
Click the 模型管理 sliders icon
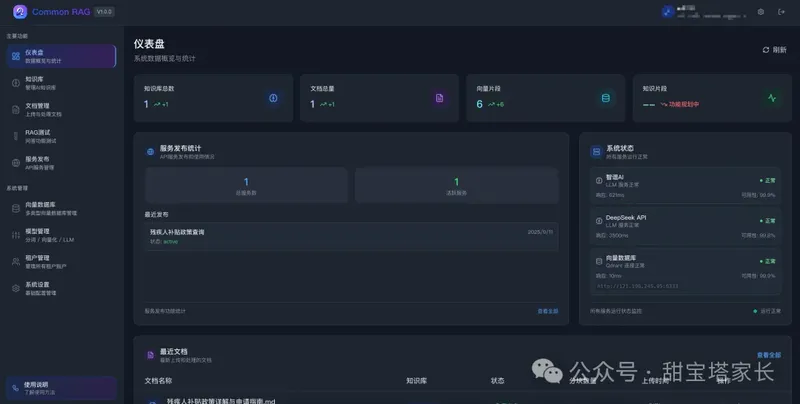[x=16, y=235]
